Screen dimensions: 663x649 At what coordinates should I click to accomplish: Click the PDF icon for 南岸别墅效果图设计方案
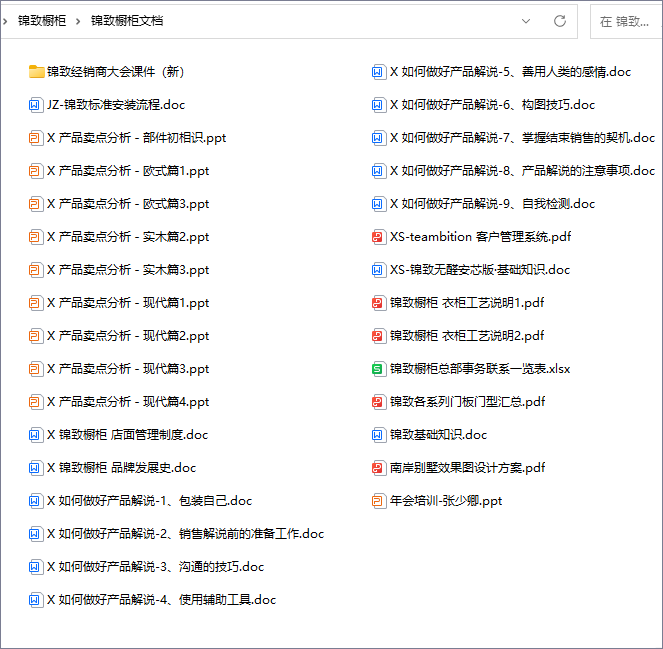378,468
